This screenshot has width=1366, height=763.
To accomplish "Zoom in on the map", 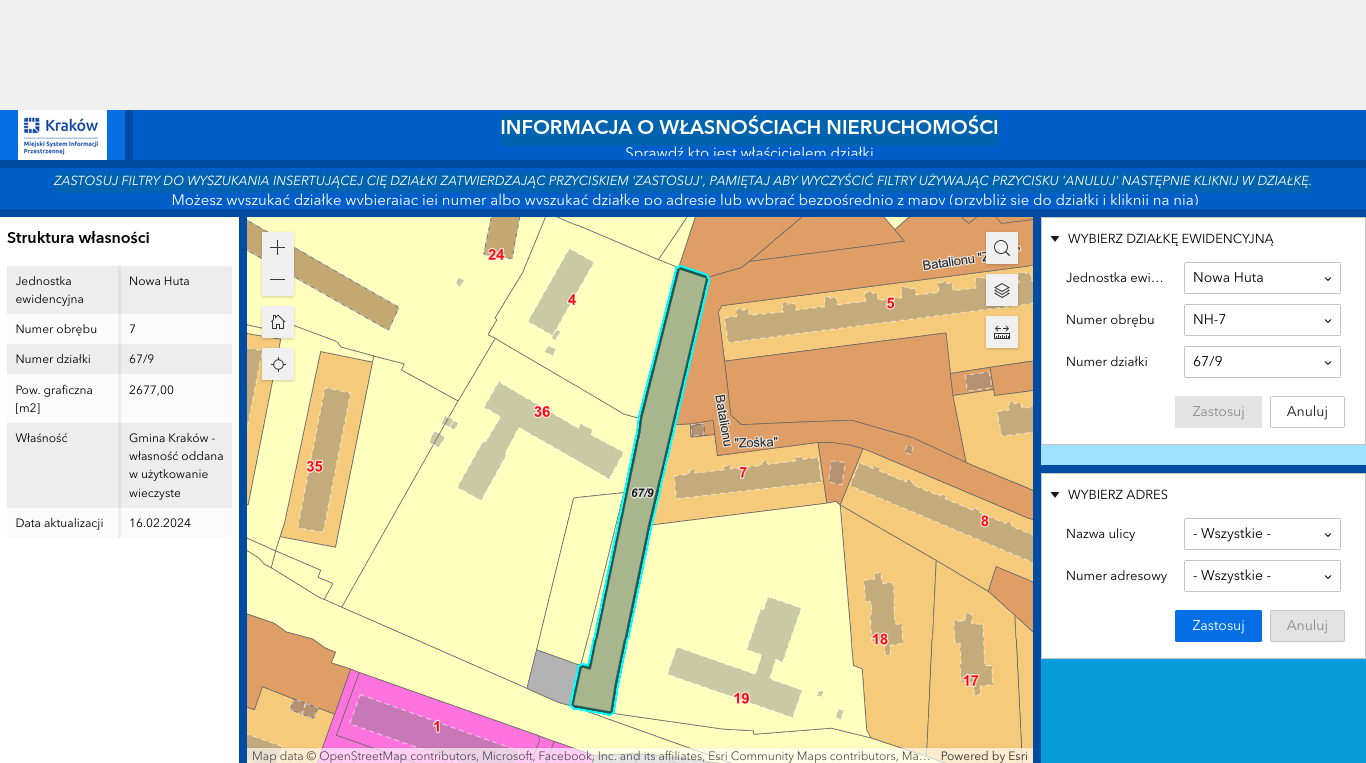I will [x=278, y=248].
